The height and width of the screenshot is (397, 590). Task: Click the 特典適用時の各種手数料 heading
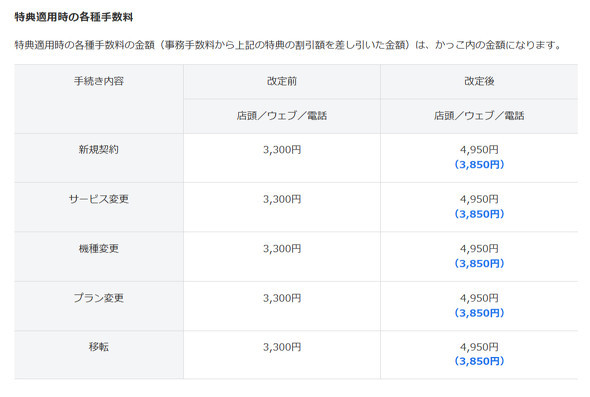(x=74, y=17)
